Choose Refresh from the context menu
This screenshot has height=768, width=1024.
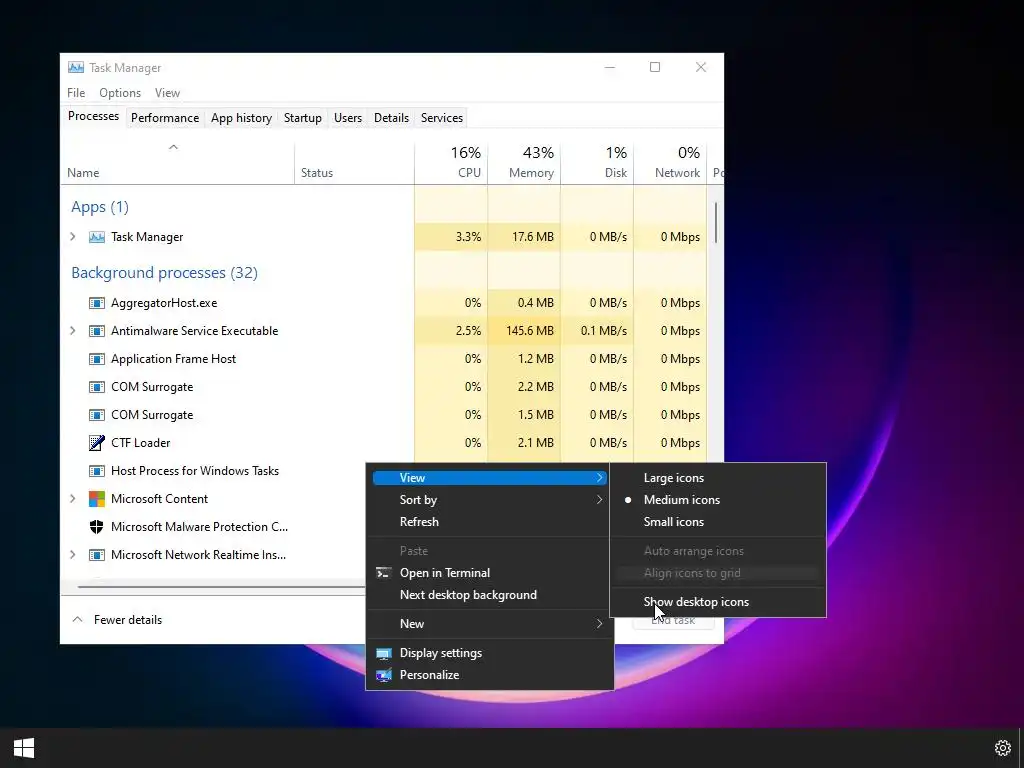(490, 522)
